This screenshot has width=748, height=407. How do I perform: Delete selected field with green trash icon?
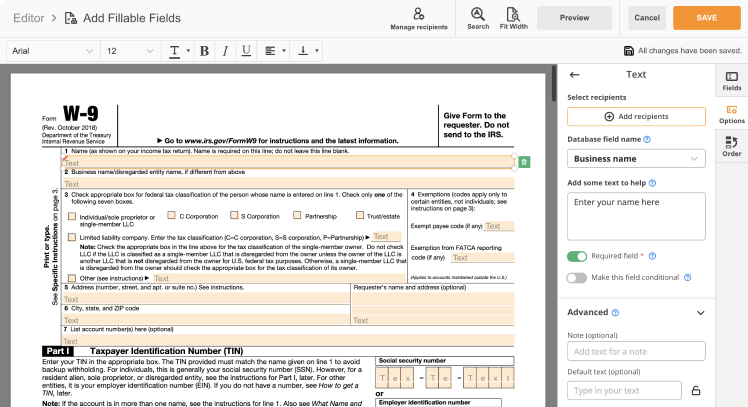(525, 162)
